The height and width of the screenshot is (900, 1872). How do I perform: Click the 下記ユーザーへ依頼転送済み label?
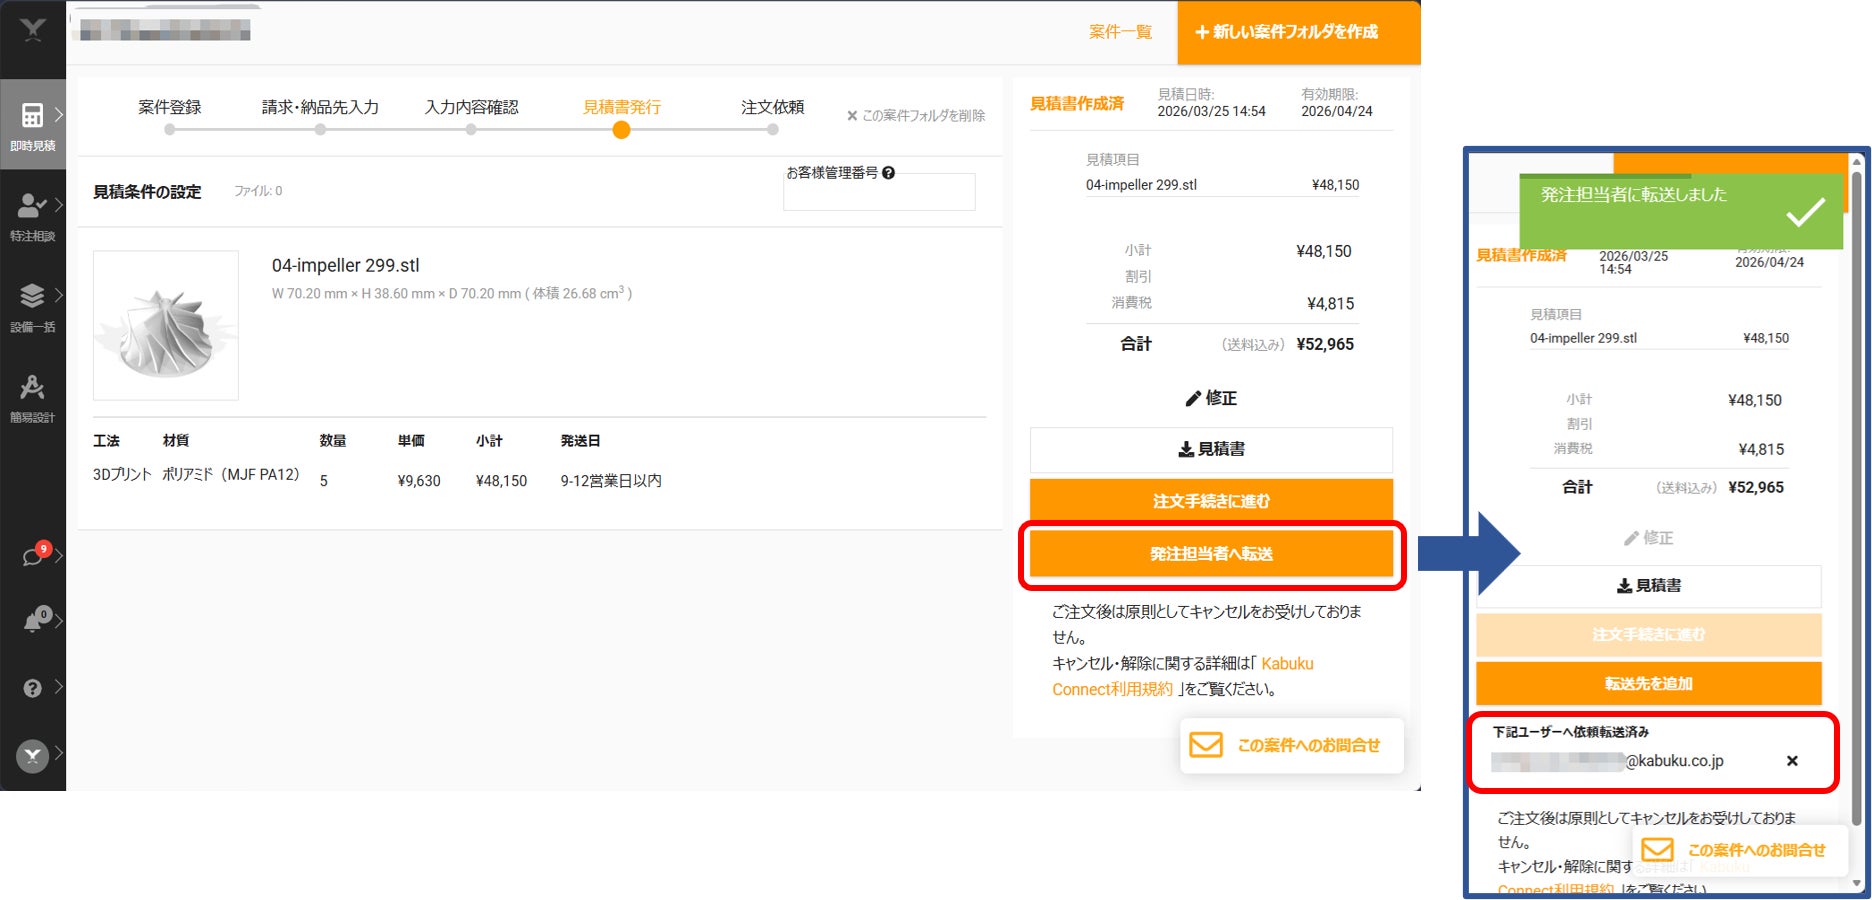pyautogui.click(x=1571, y=732)
